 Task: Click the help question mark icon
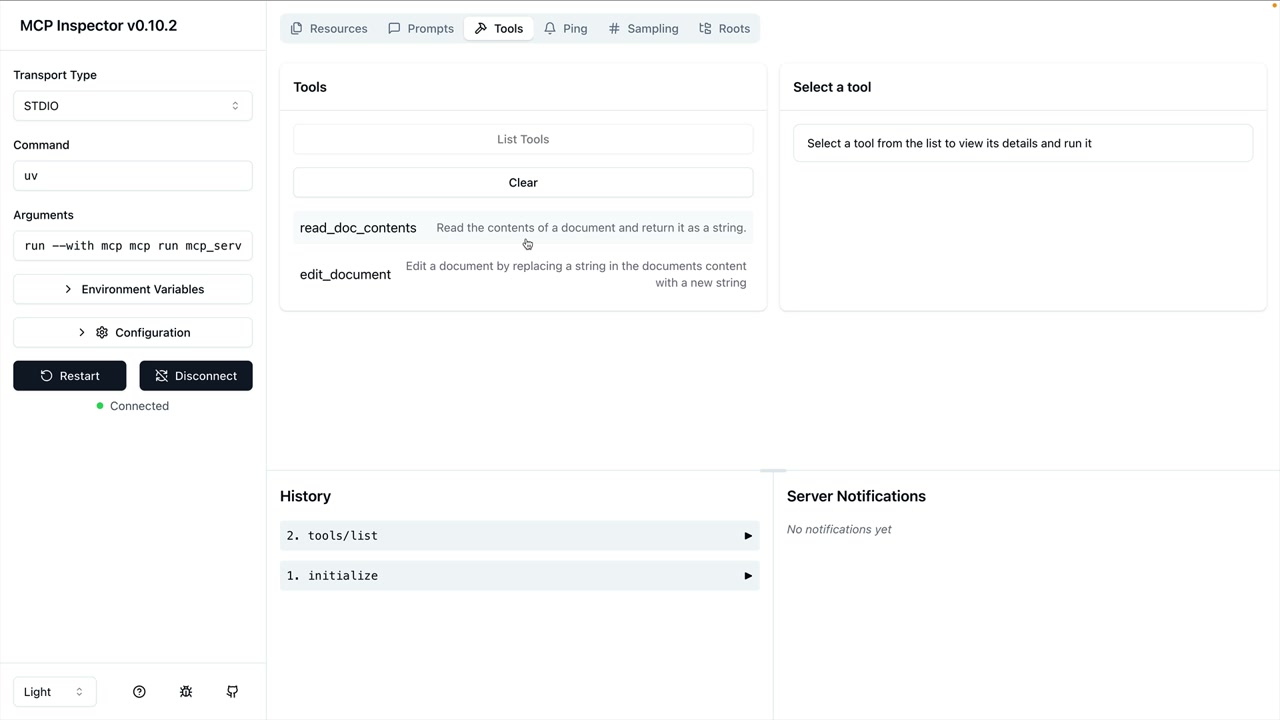pyautogui.click(x=139, y=692)
